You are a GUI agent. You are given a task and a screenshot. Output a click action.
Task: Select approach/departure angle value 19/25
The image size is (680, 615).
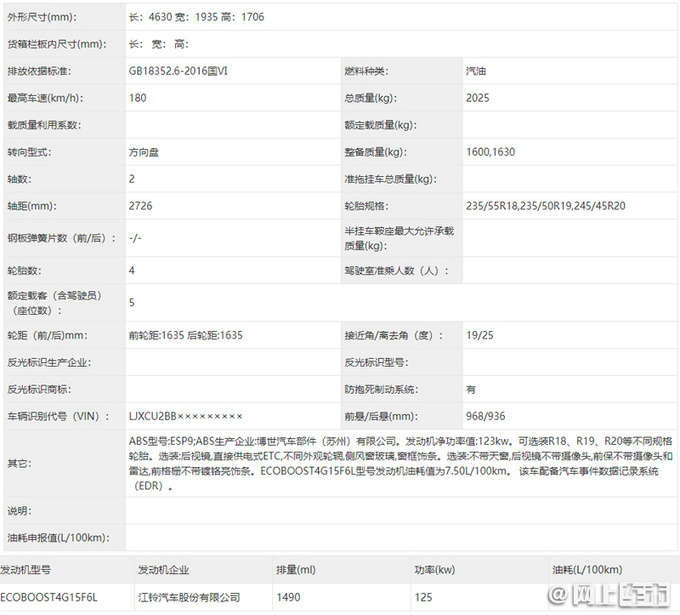480,335
